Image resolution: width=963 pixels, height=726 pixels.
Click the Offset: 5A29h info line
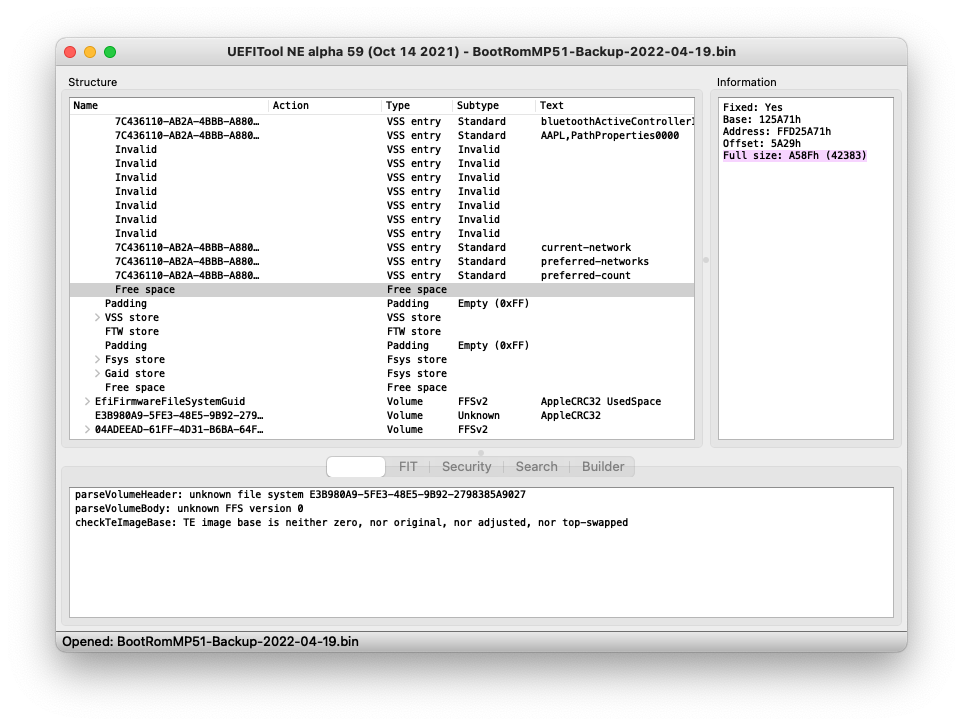click(762, 144)
